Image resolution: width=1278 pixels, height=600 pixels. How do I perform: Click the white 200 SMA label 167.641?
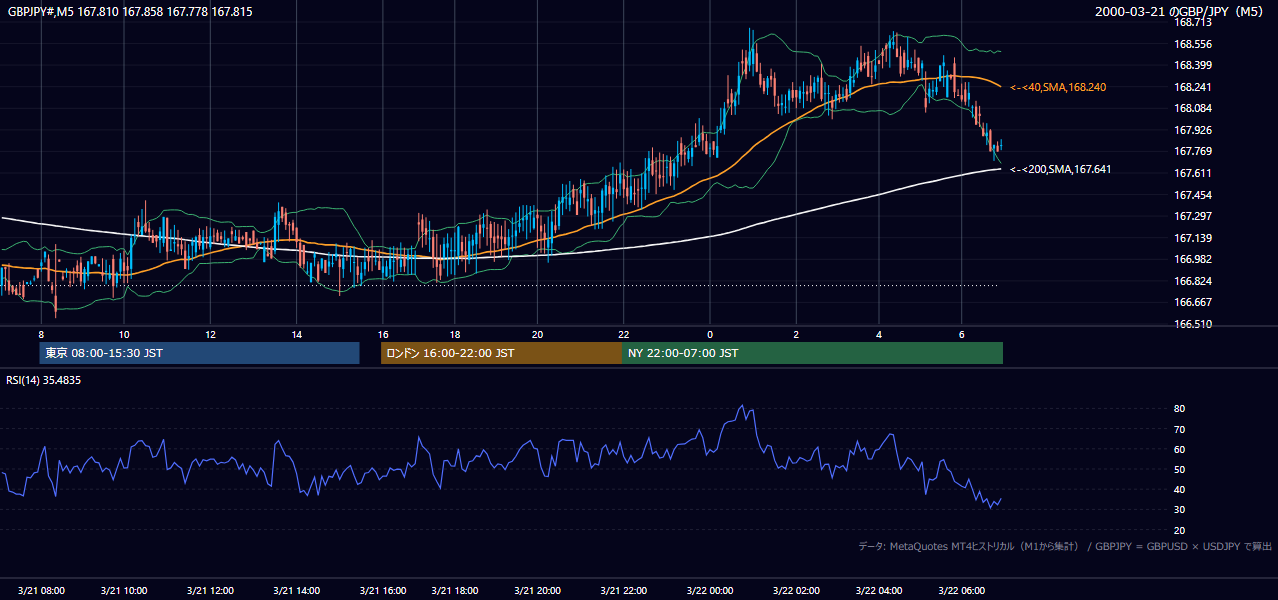click(1061, 170)
